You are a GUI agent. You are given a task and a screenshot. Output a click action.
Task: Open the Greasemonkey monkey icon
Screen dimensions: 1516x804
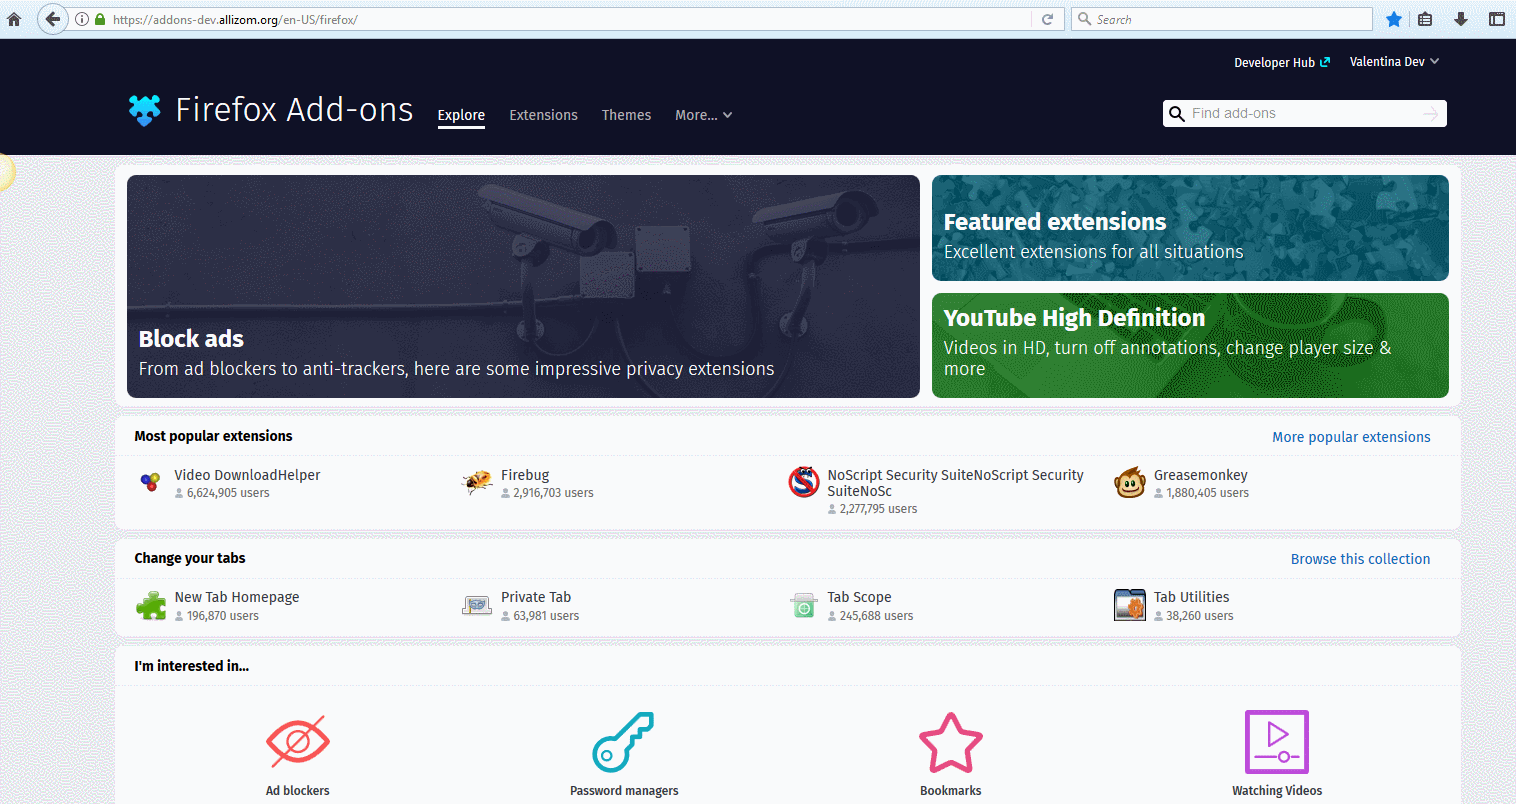[1130, 482]
